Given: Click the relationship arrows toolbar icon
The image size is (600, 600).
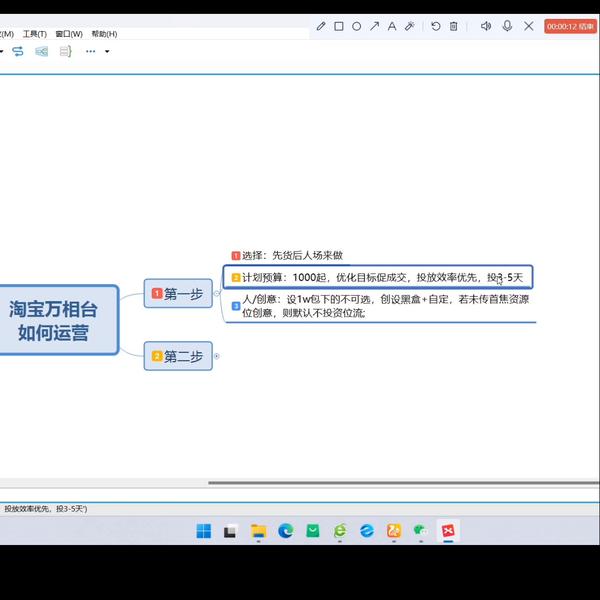Looking at the screenshot, I should coord(18,51).
